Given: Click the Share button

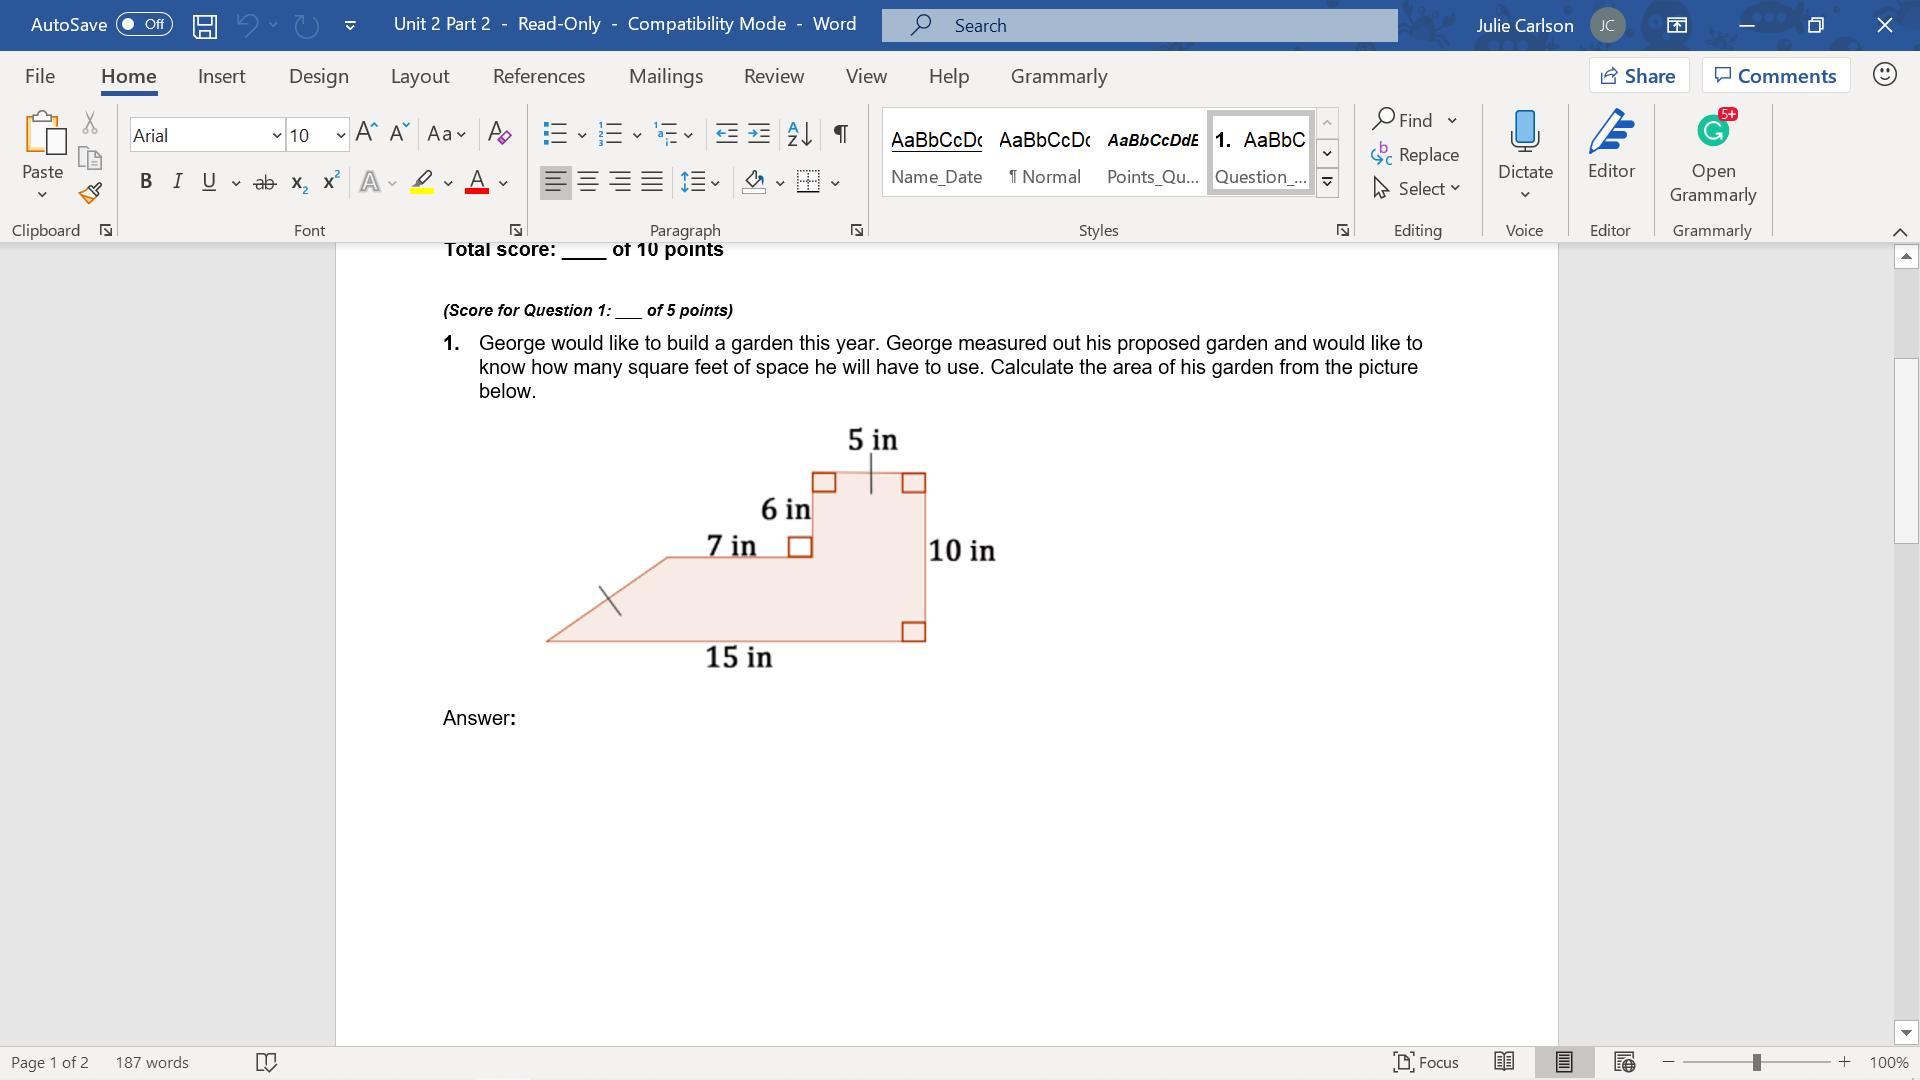Looking at the screenshot, I should (1637, 76).
